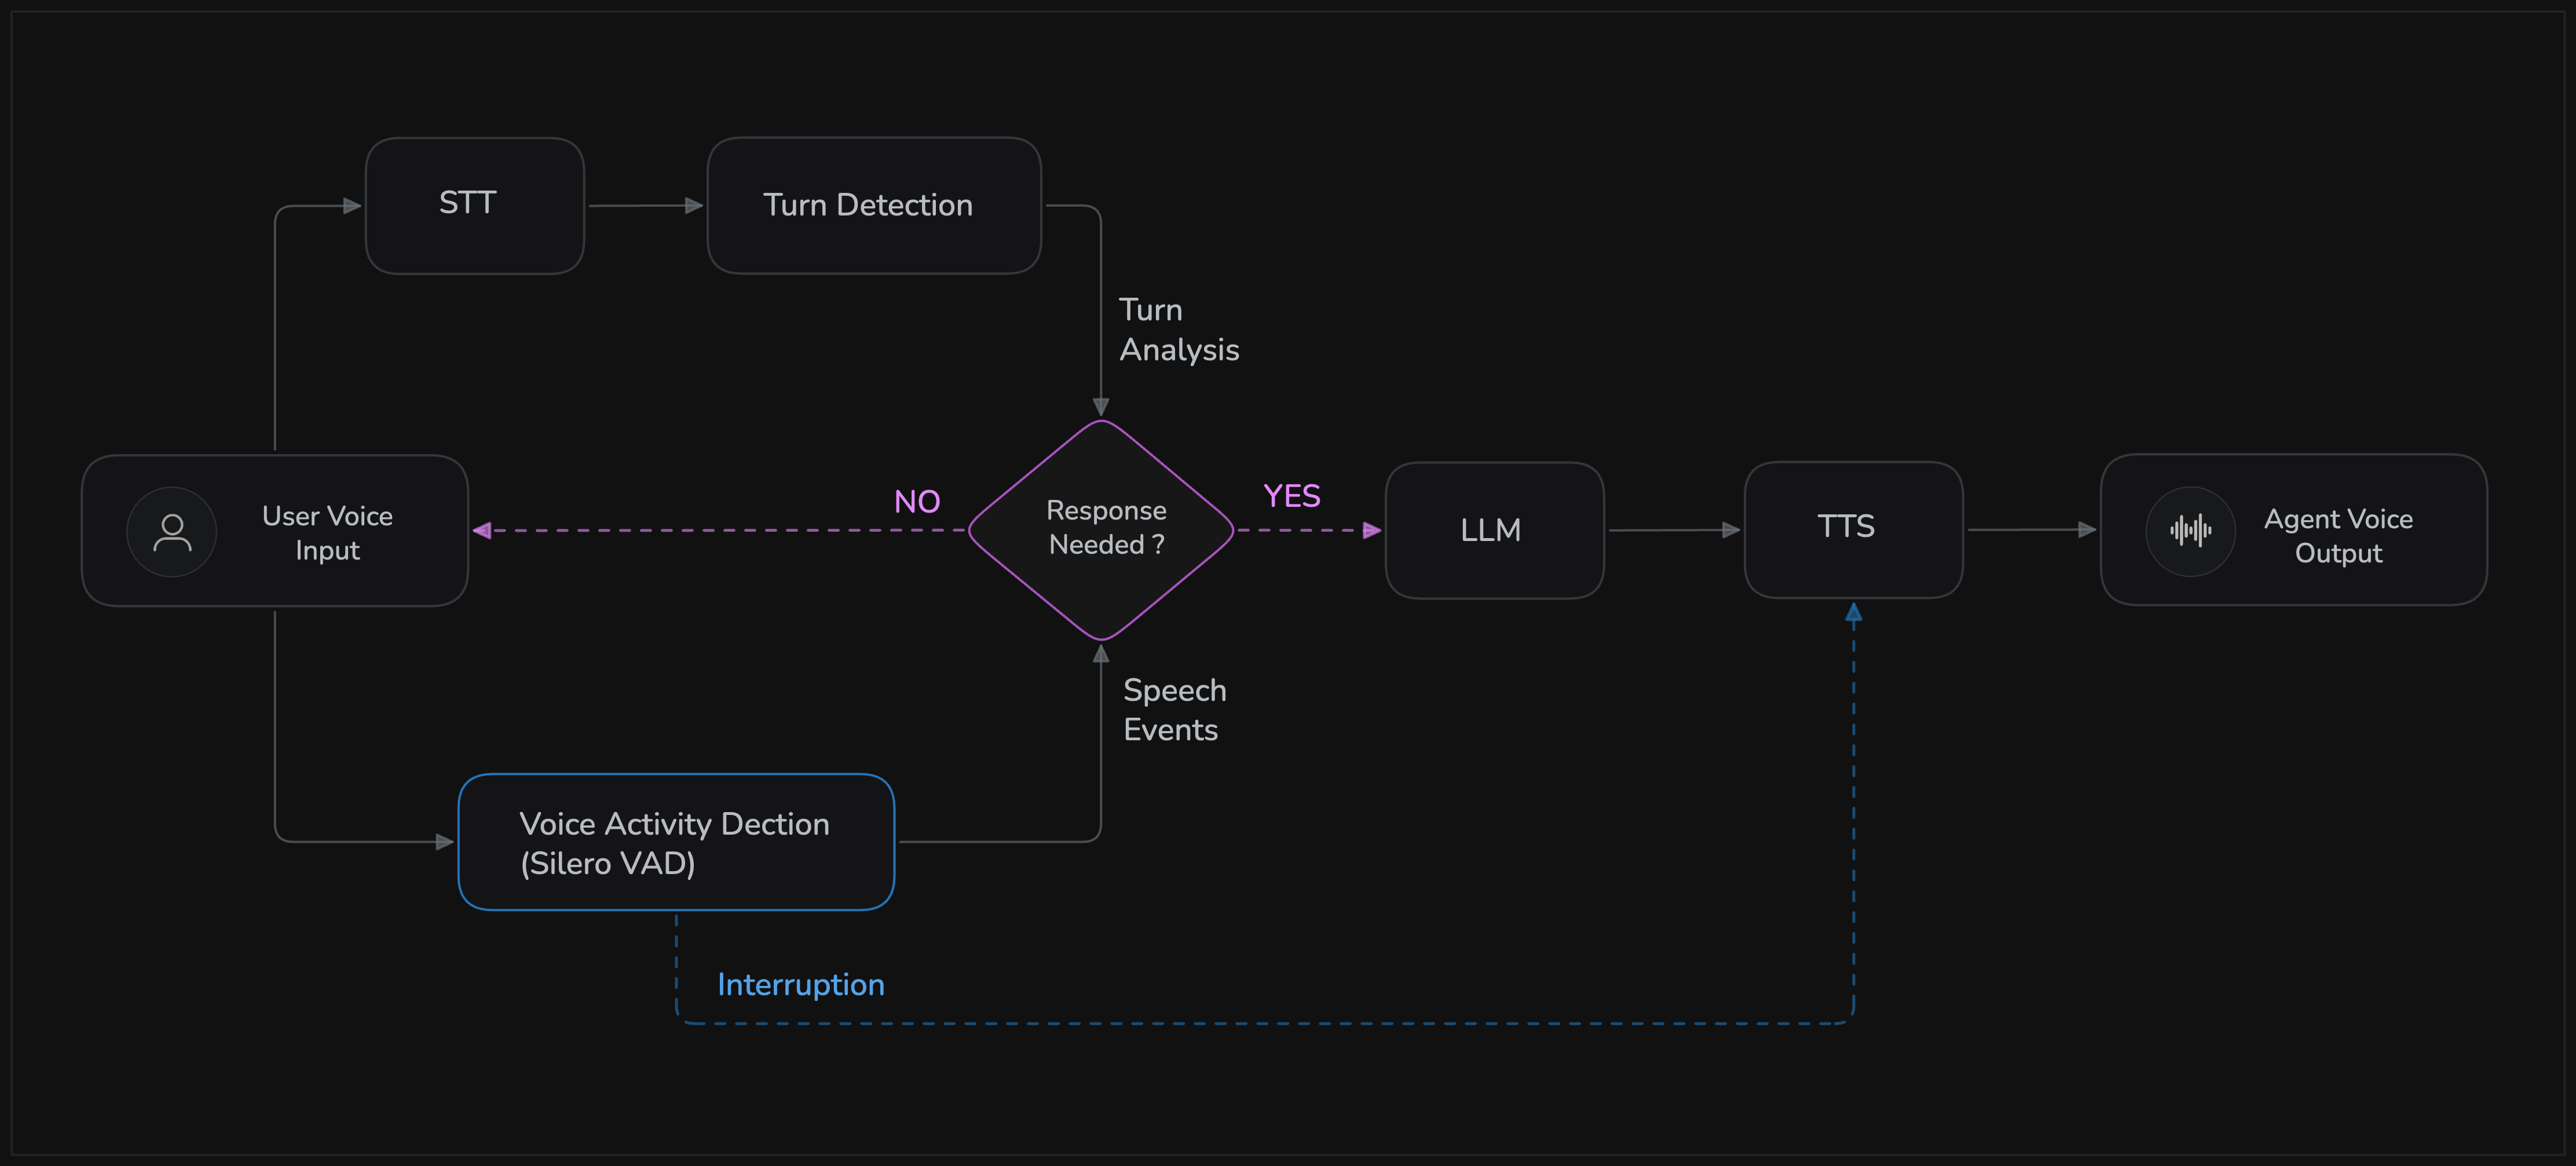The height and width of the screenshot is (1166, 2576).
Task: Click the Response Needed decision diamond
Action: point(1101,530)
